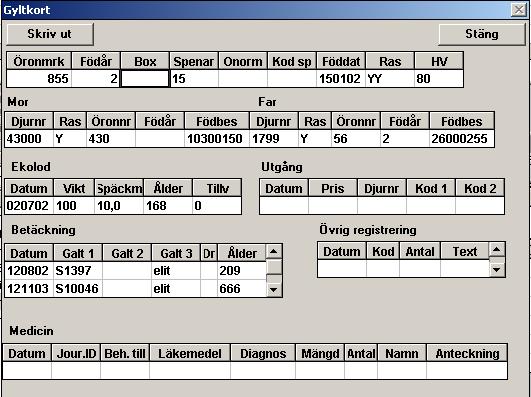
Task: Click Galt 1 value S10046
Action: pos(78,289)
